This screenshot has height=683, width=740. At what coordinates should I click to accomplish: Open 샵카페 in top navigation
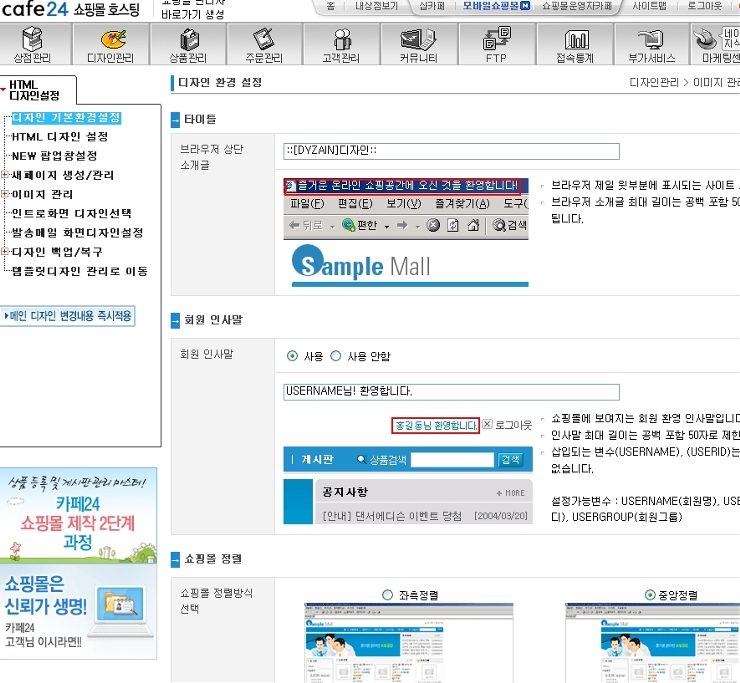432,6
